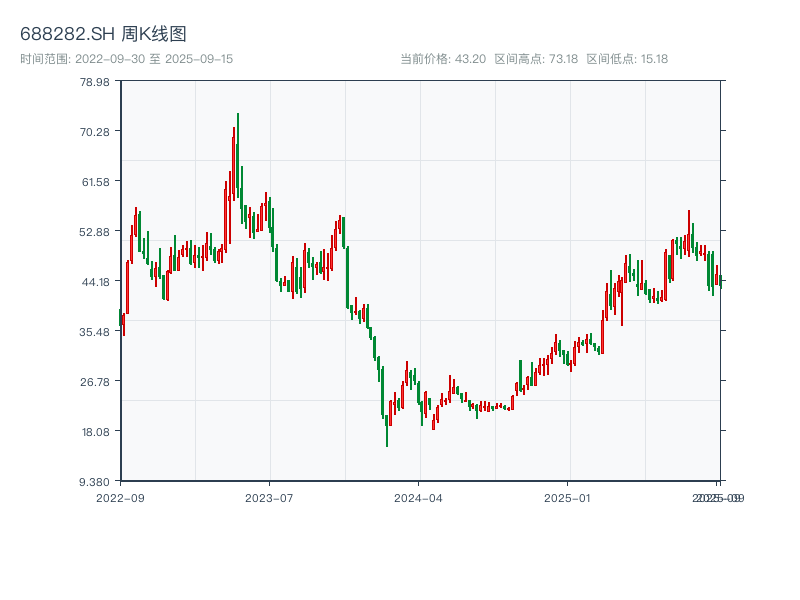Click the 688282.SH 周K线图 chart title
This screenshot has height=600, width=800.
tap(103, 34)
